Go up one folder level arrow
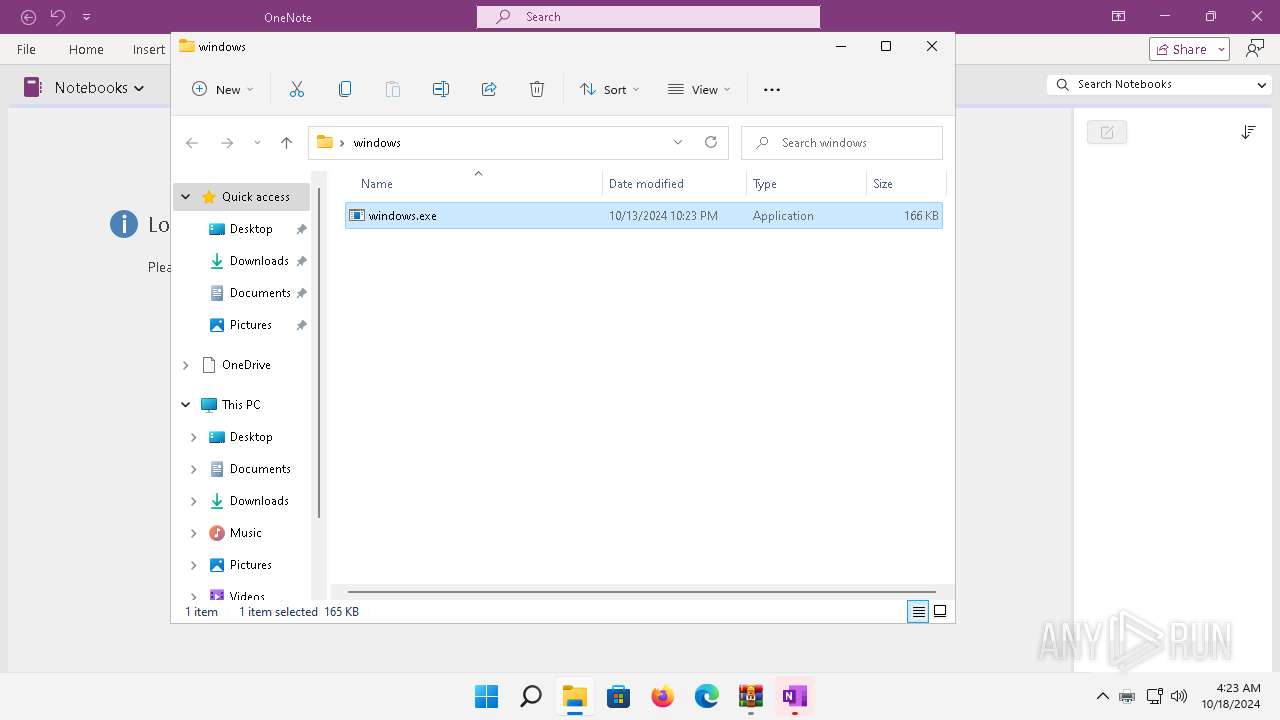This screenshot has height=720, width=1280. pos(286,143)
